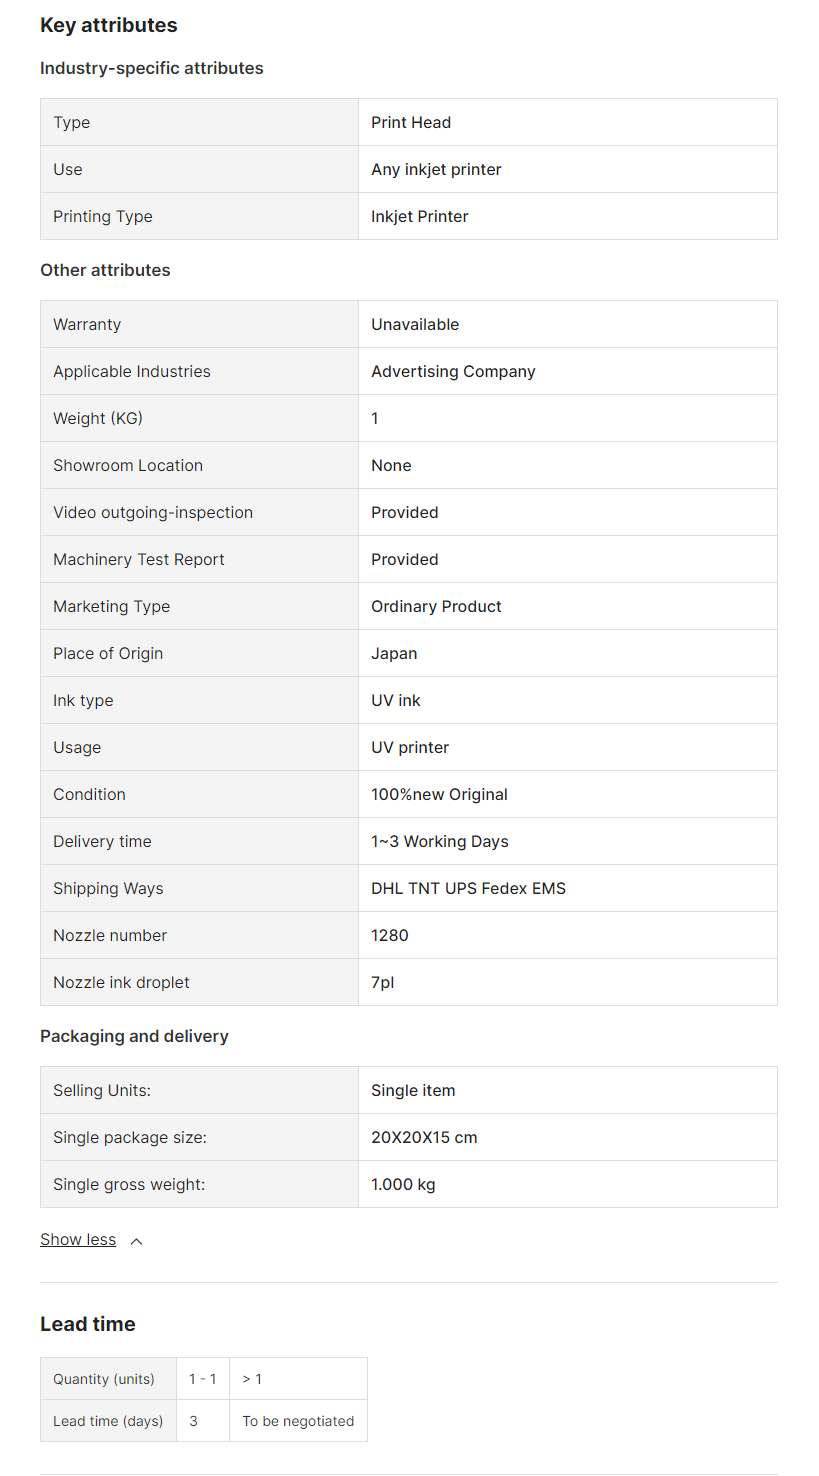Click the nozzle number 1280 value
819x1476 pixels.
pyautogui.click(x=390, y=935)
